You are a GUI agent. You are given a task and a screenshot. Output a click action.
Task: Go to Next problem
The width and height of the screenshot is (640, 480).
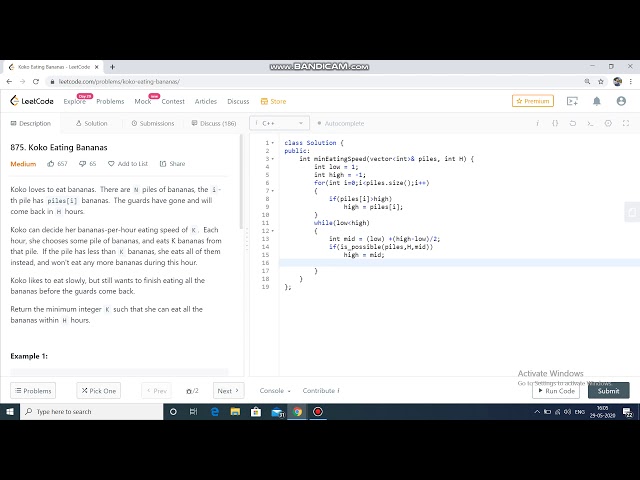tap(228, 391)
